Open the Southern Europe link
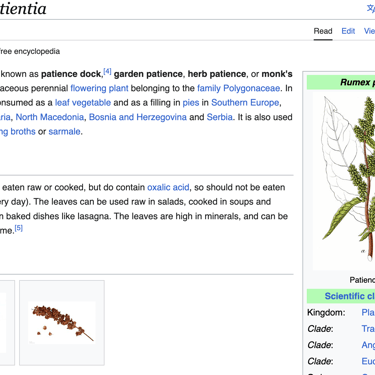This screenshot has width=375, height=375. 245,103
